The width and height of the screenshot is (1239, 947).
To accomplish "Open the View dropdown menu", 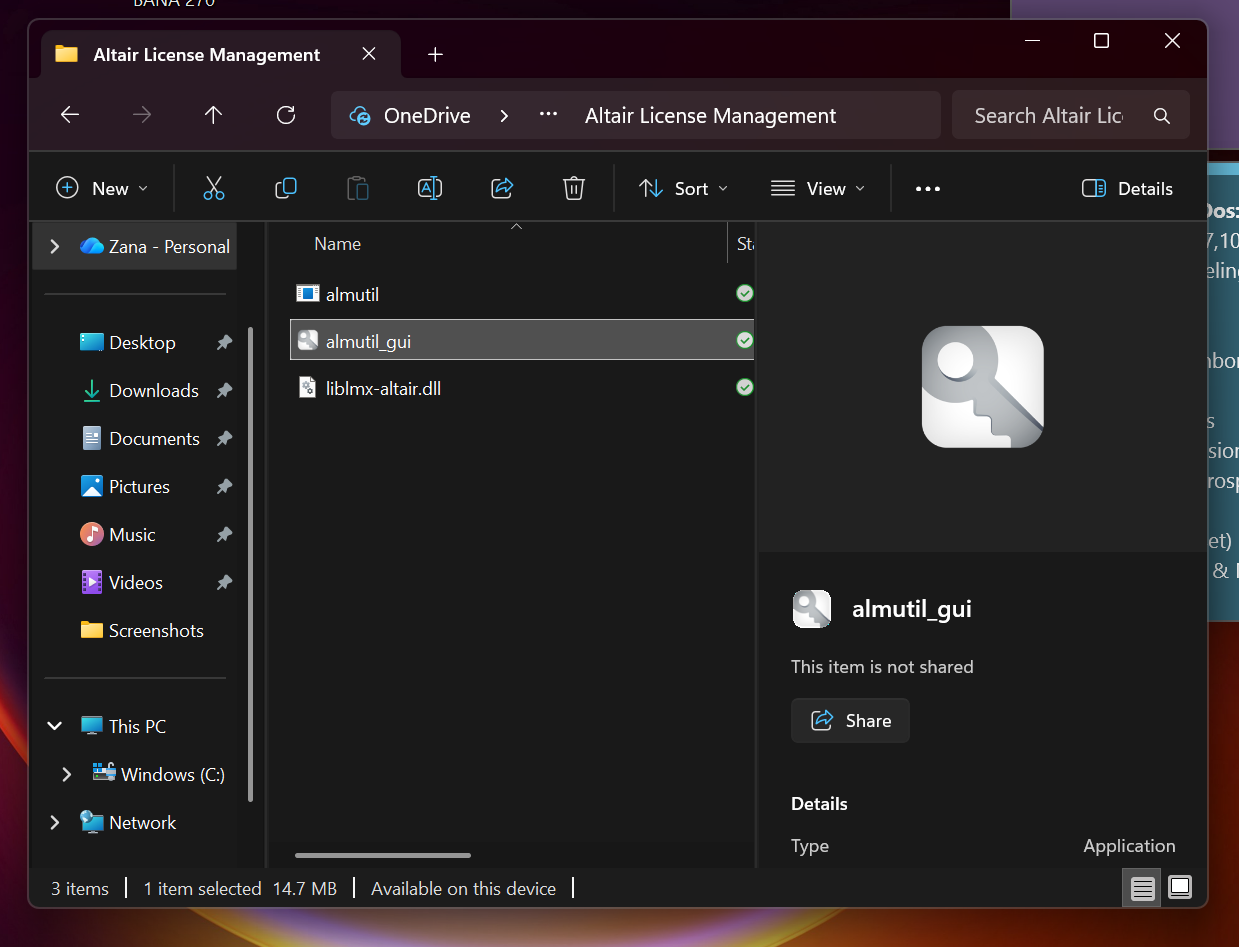I will coord(818,188).
